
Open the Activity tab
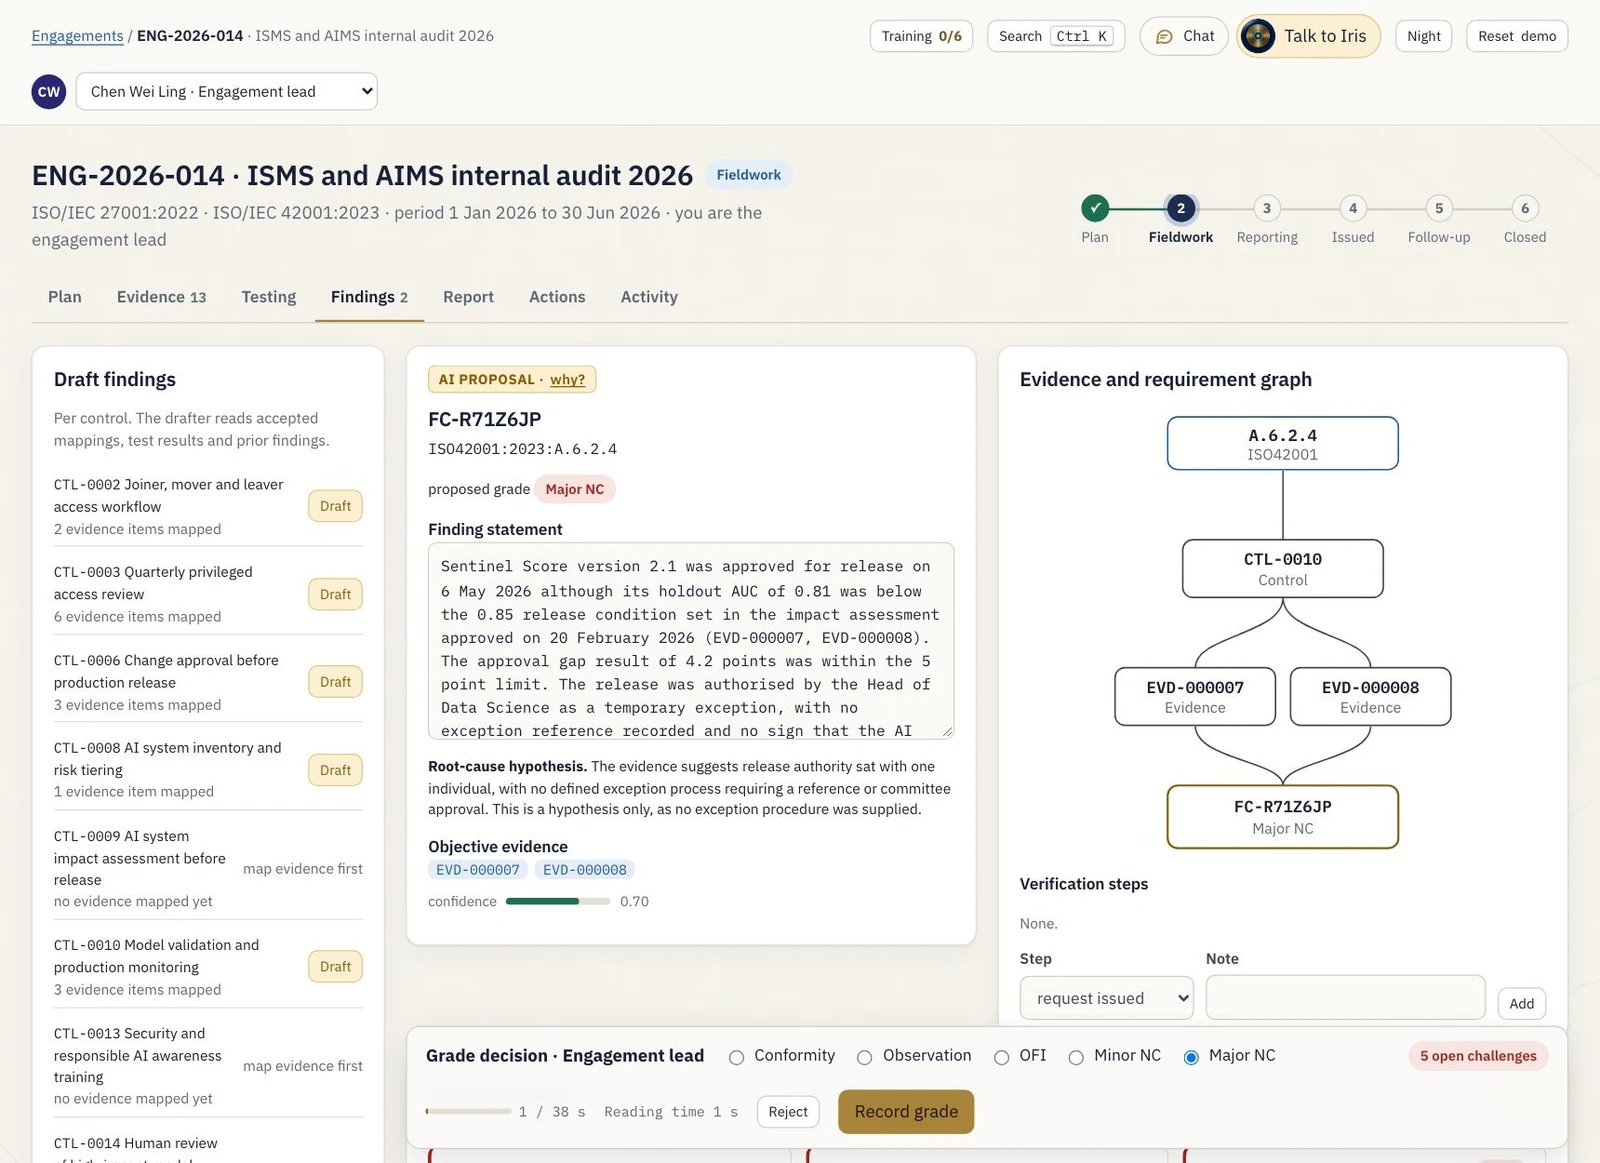pyautogui.click(x=649, y=297)
